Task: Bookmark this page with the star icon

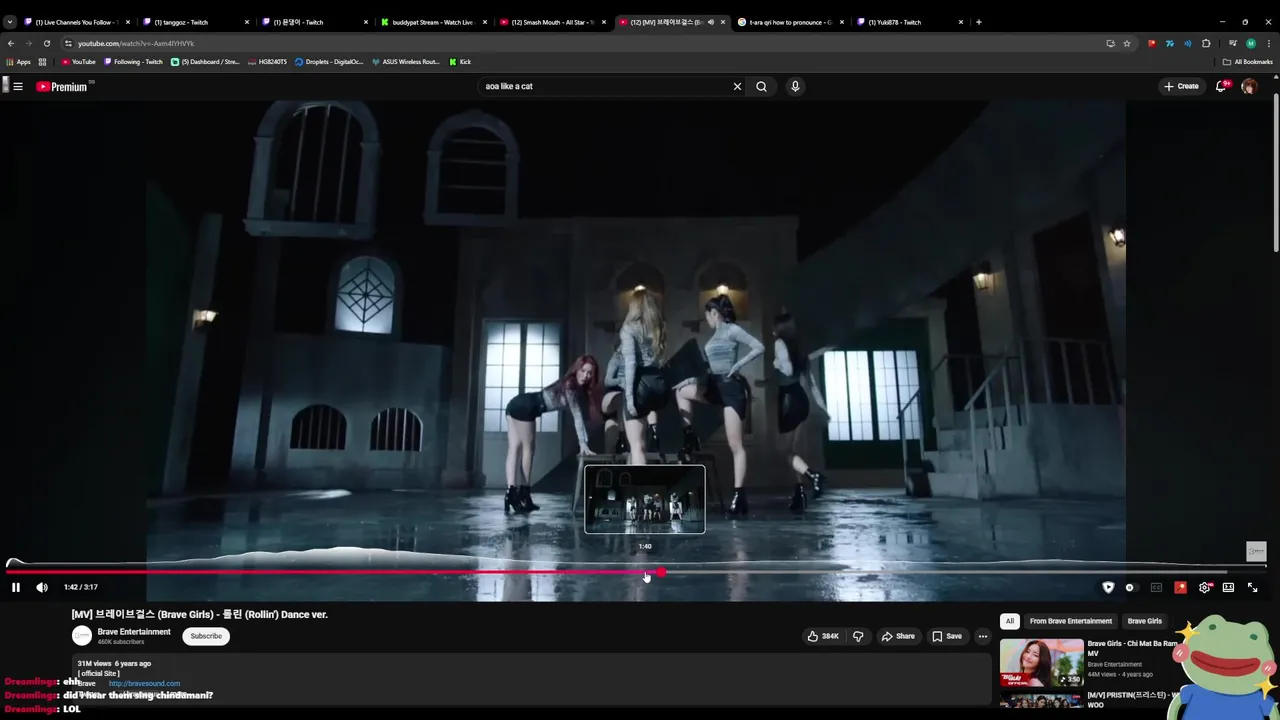Action: [x=1127, y=43]
